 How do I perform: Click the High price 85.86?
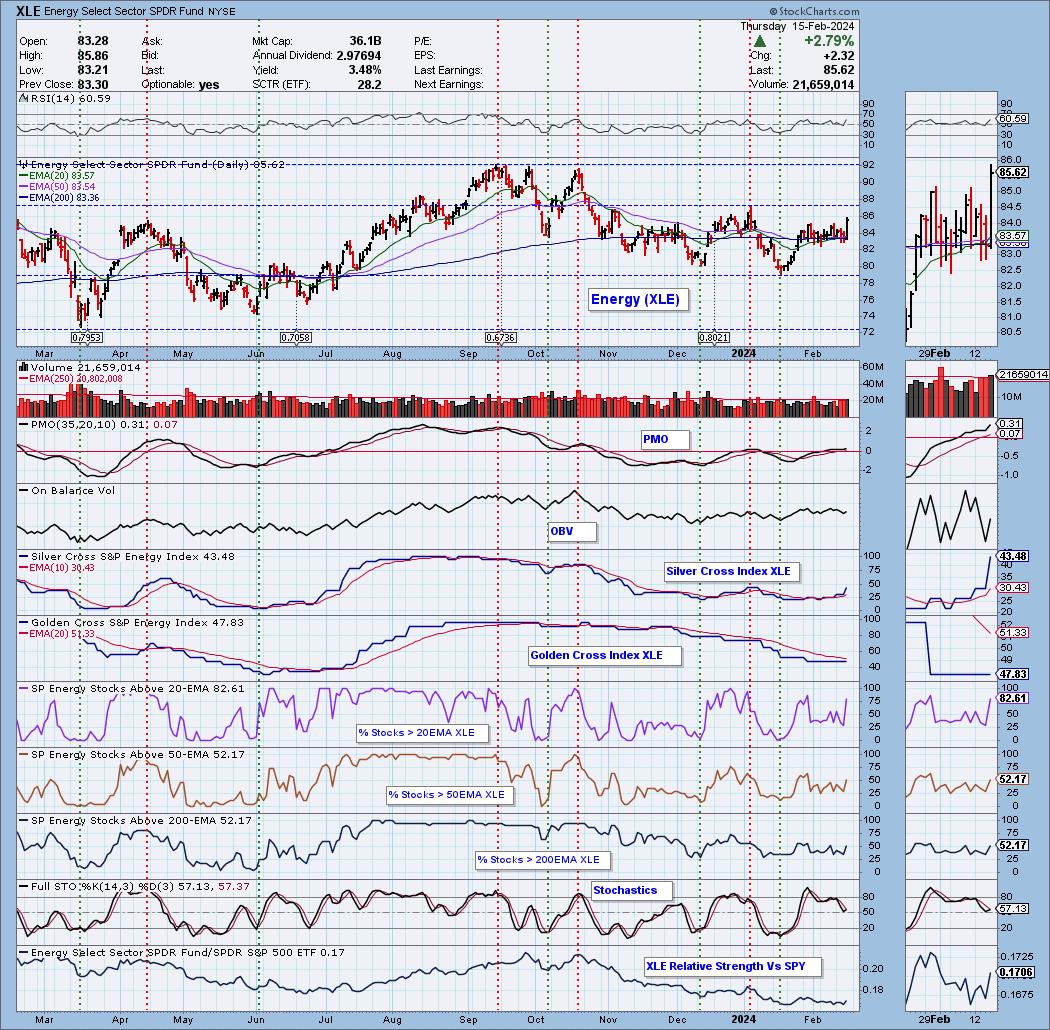pyautogui.click(x=93, y=56)
